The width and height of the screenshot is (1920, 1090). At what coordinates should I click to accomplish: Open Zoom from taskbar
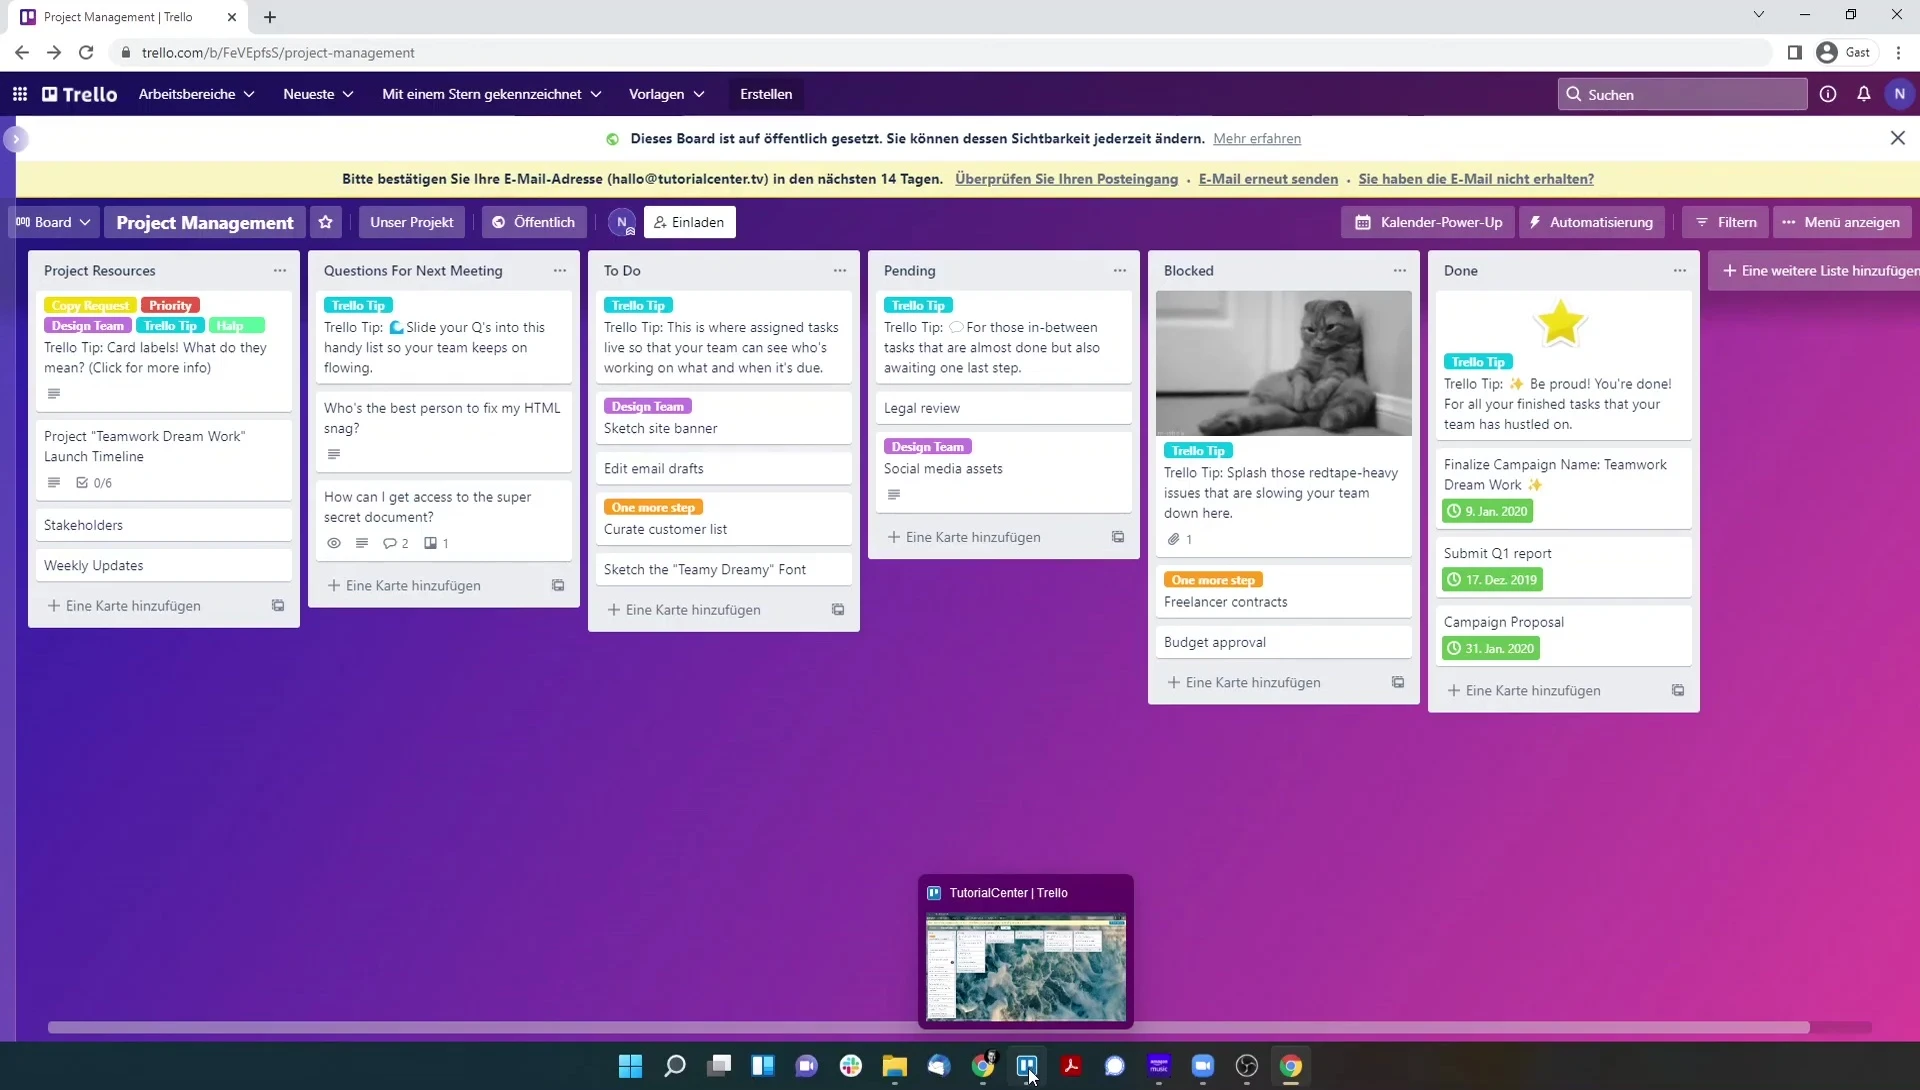click(1203, 1066)
